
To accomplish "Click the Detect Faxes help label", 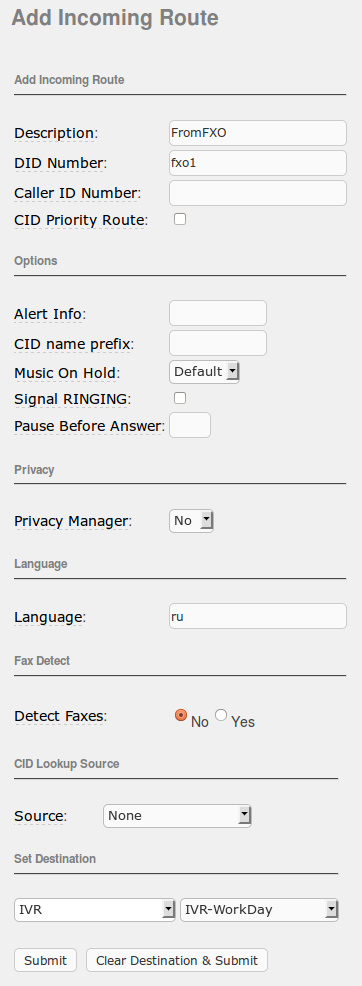I will point(61,716).
